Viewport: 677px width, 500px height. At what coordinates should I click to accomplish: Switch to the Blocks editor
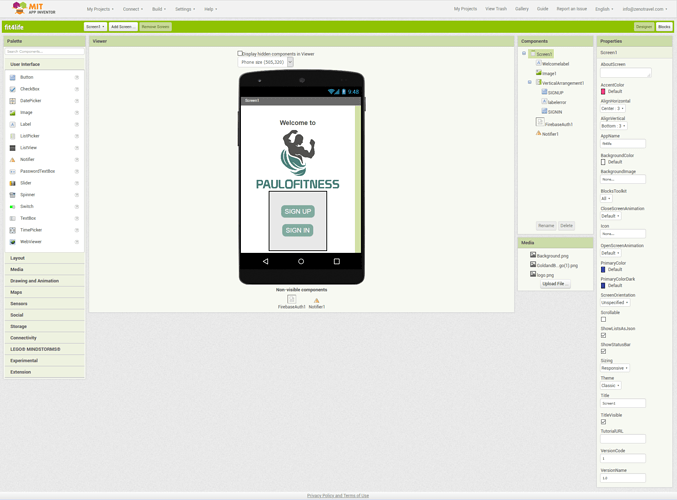[664, 27]
